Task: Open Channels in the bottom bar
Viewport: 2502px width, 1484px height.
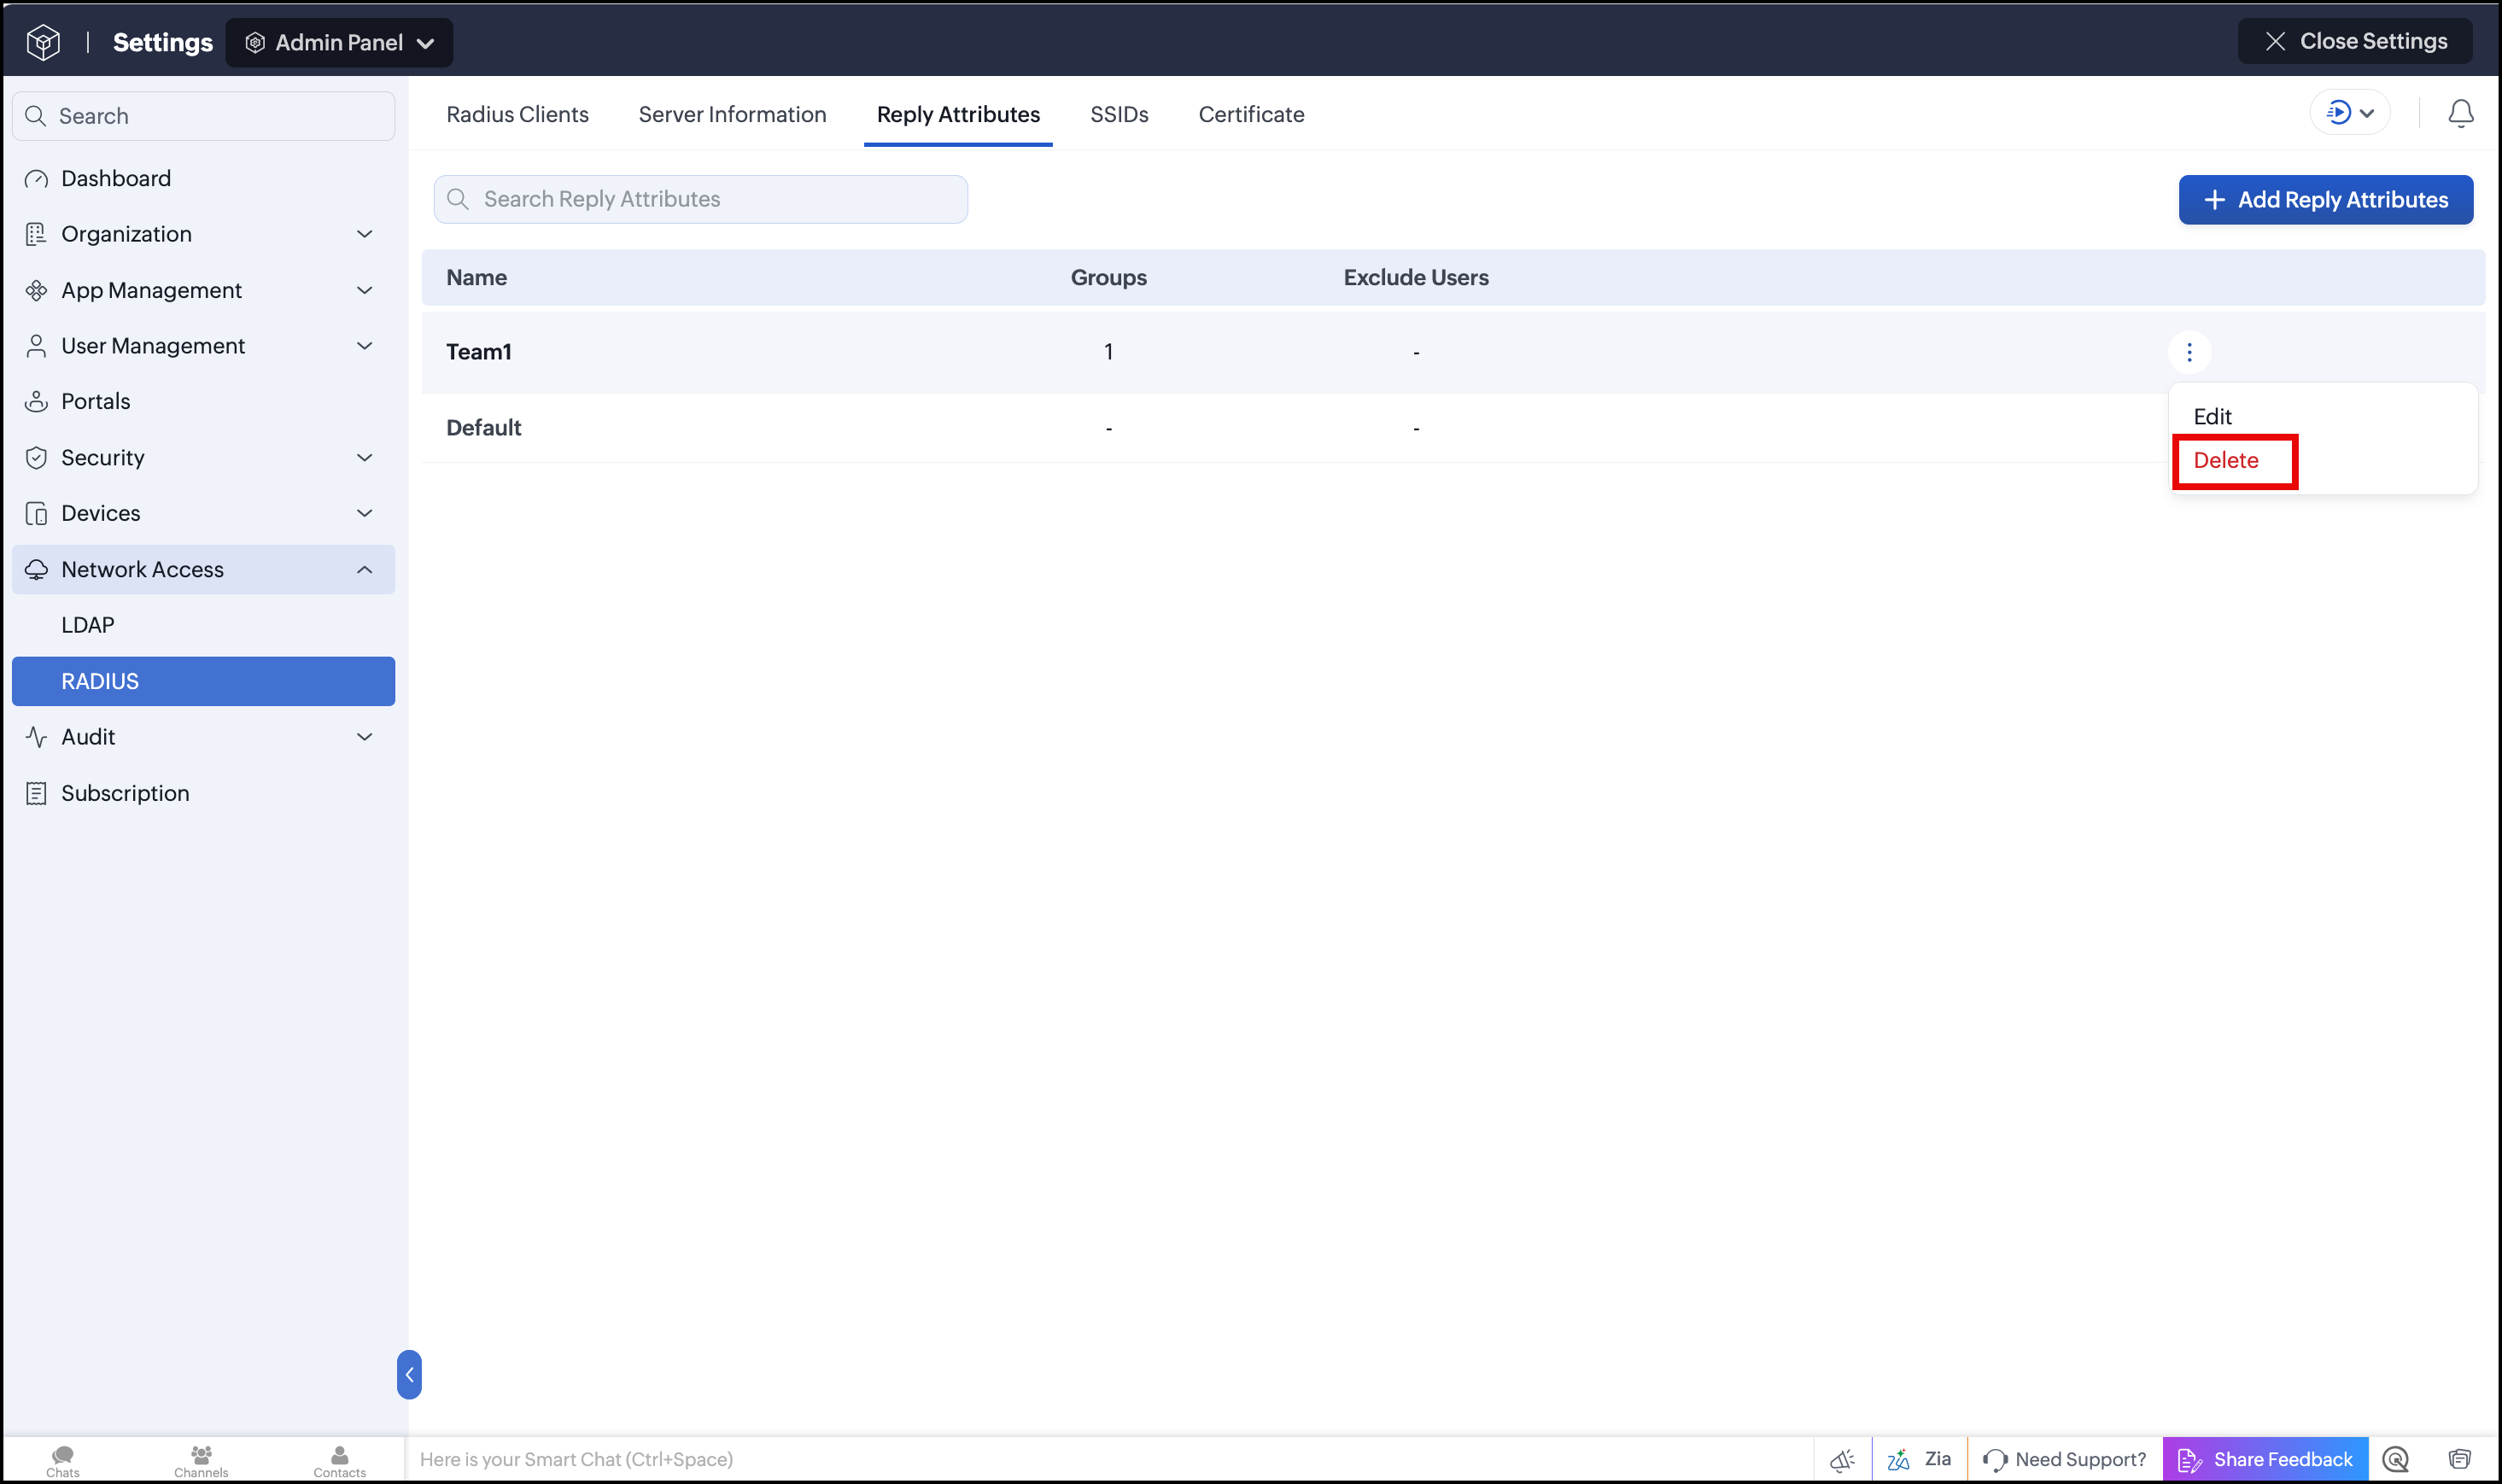Action: (x=201, y=1459)
